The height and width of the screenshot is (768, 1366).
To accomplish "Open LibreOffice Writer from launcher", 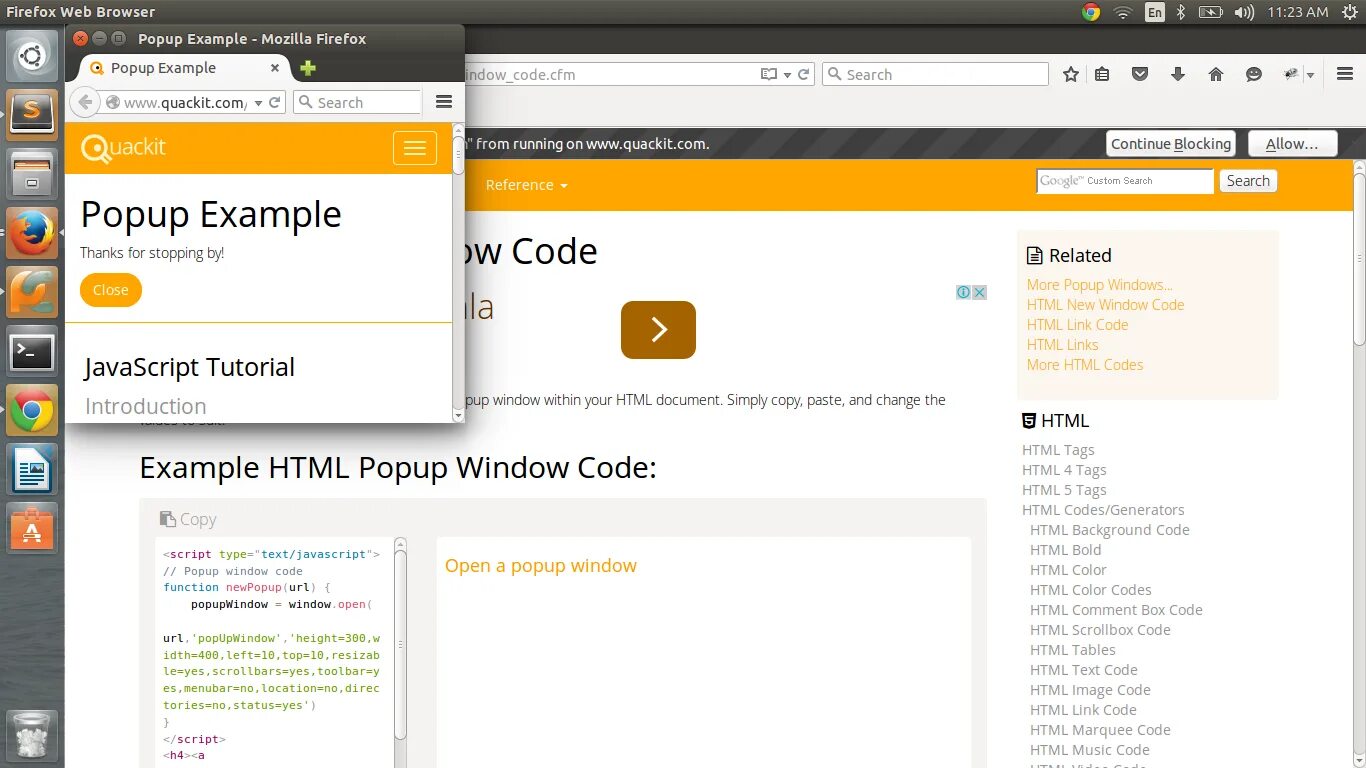I will [x=32, y=470].
